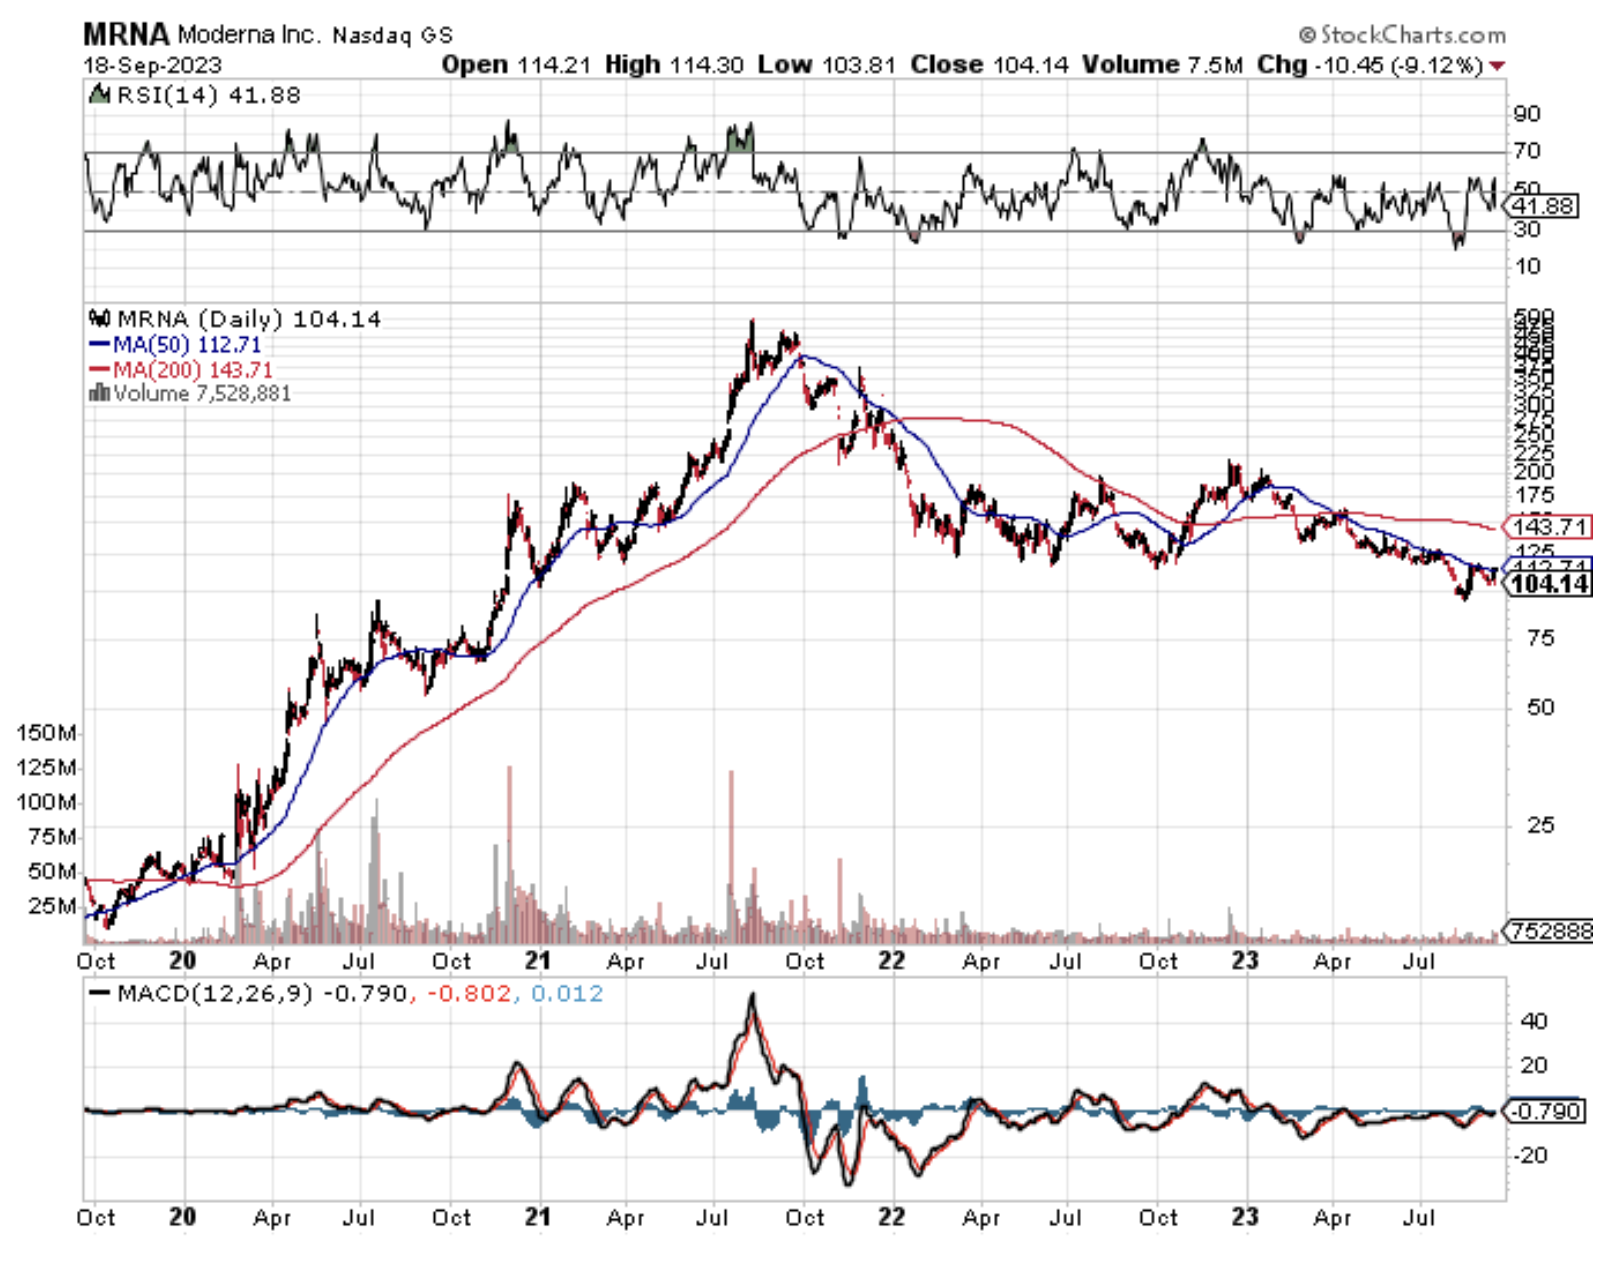This screenshot has height=1264, width=1608.
Task: Click the MACD black line legend marker
Action: click(99, 994)
